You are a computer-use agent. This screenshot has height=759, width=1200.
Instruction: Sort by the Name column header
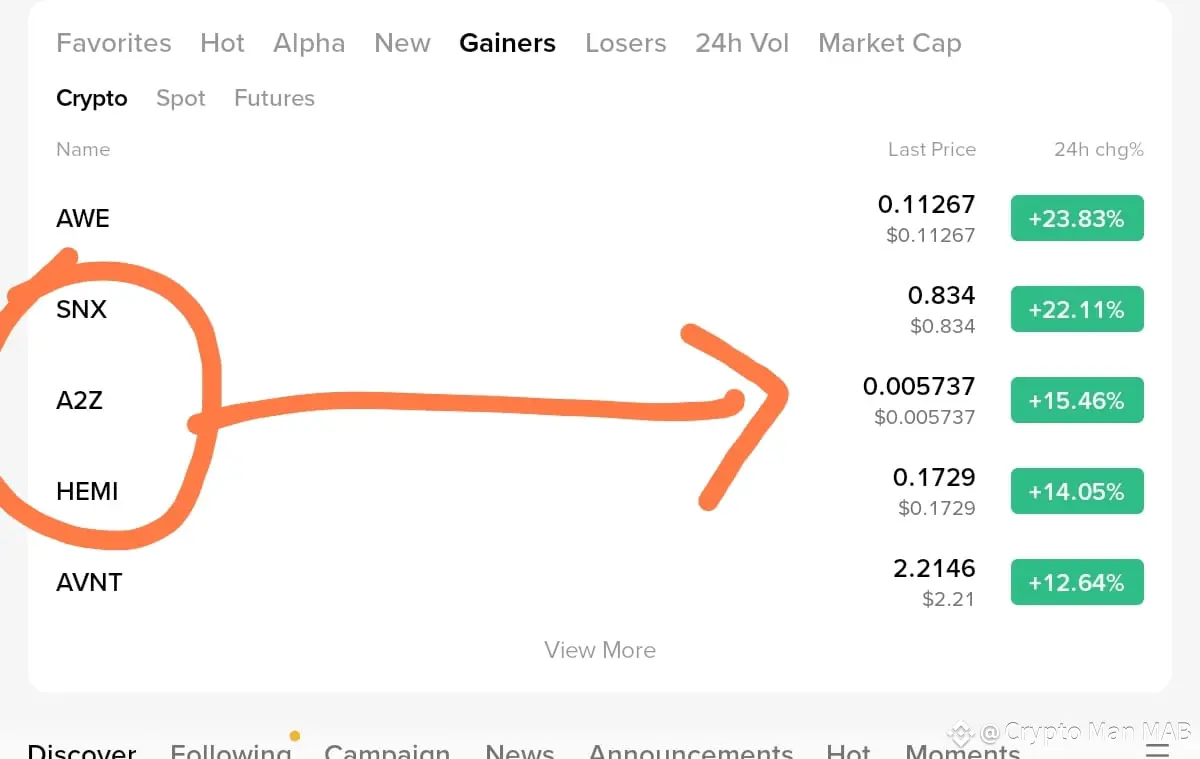[x=83, y=150]
